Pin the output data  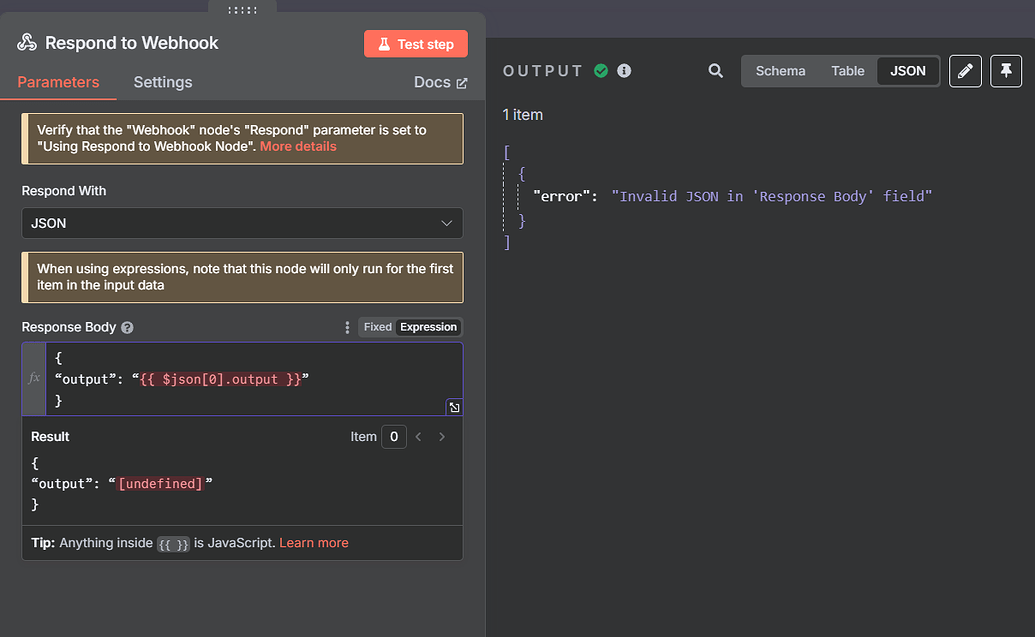(x=1006, y=71)
